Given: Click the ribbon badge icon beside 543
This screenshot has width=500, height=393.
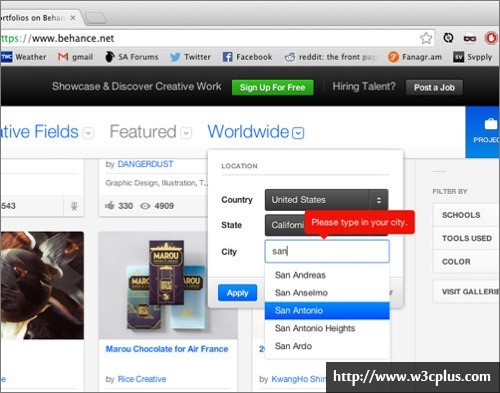Looking at the screenshot, I should (x=74, y=206).
